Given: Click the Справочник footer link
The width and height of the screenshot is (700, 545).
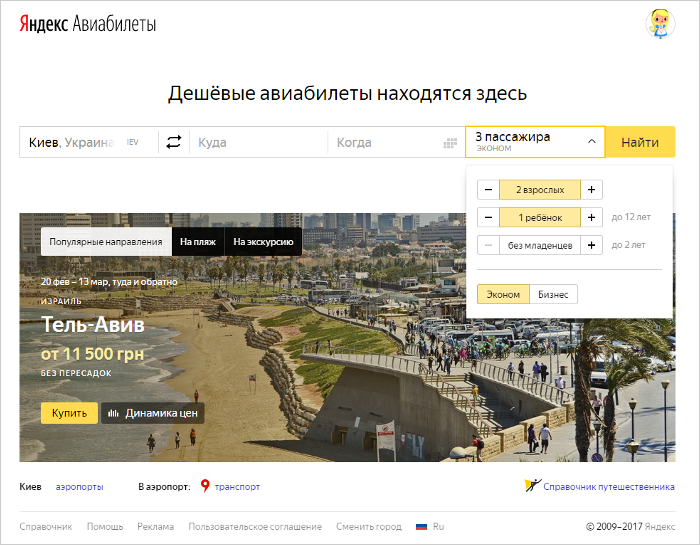Looking at the screenshot, I should [46, 527].
